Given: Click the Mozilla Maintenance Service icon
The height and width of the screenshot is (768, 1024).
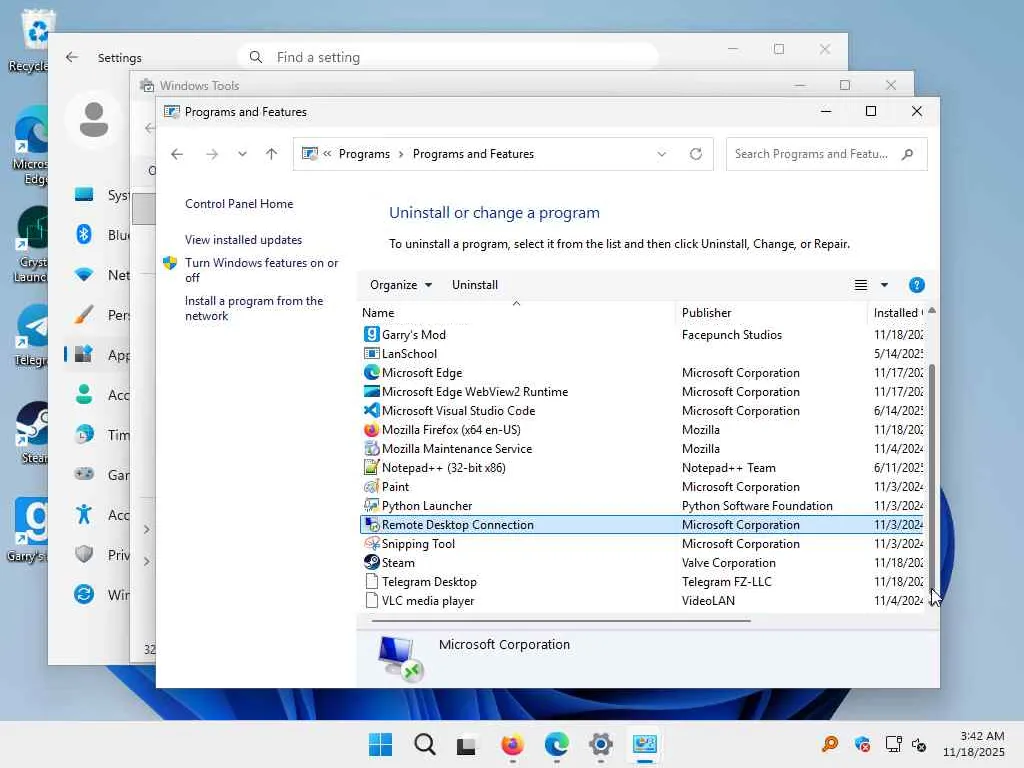Looking at the screenshot, I should pyautogui.click(x=371, y=448).
